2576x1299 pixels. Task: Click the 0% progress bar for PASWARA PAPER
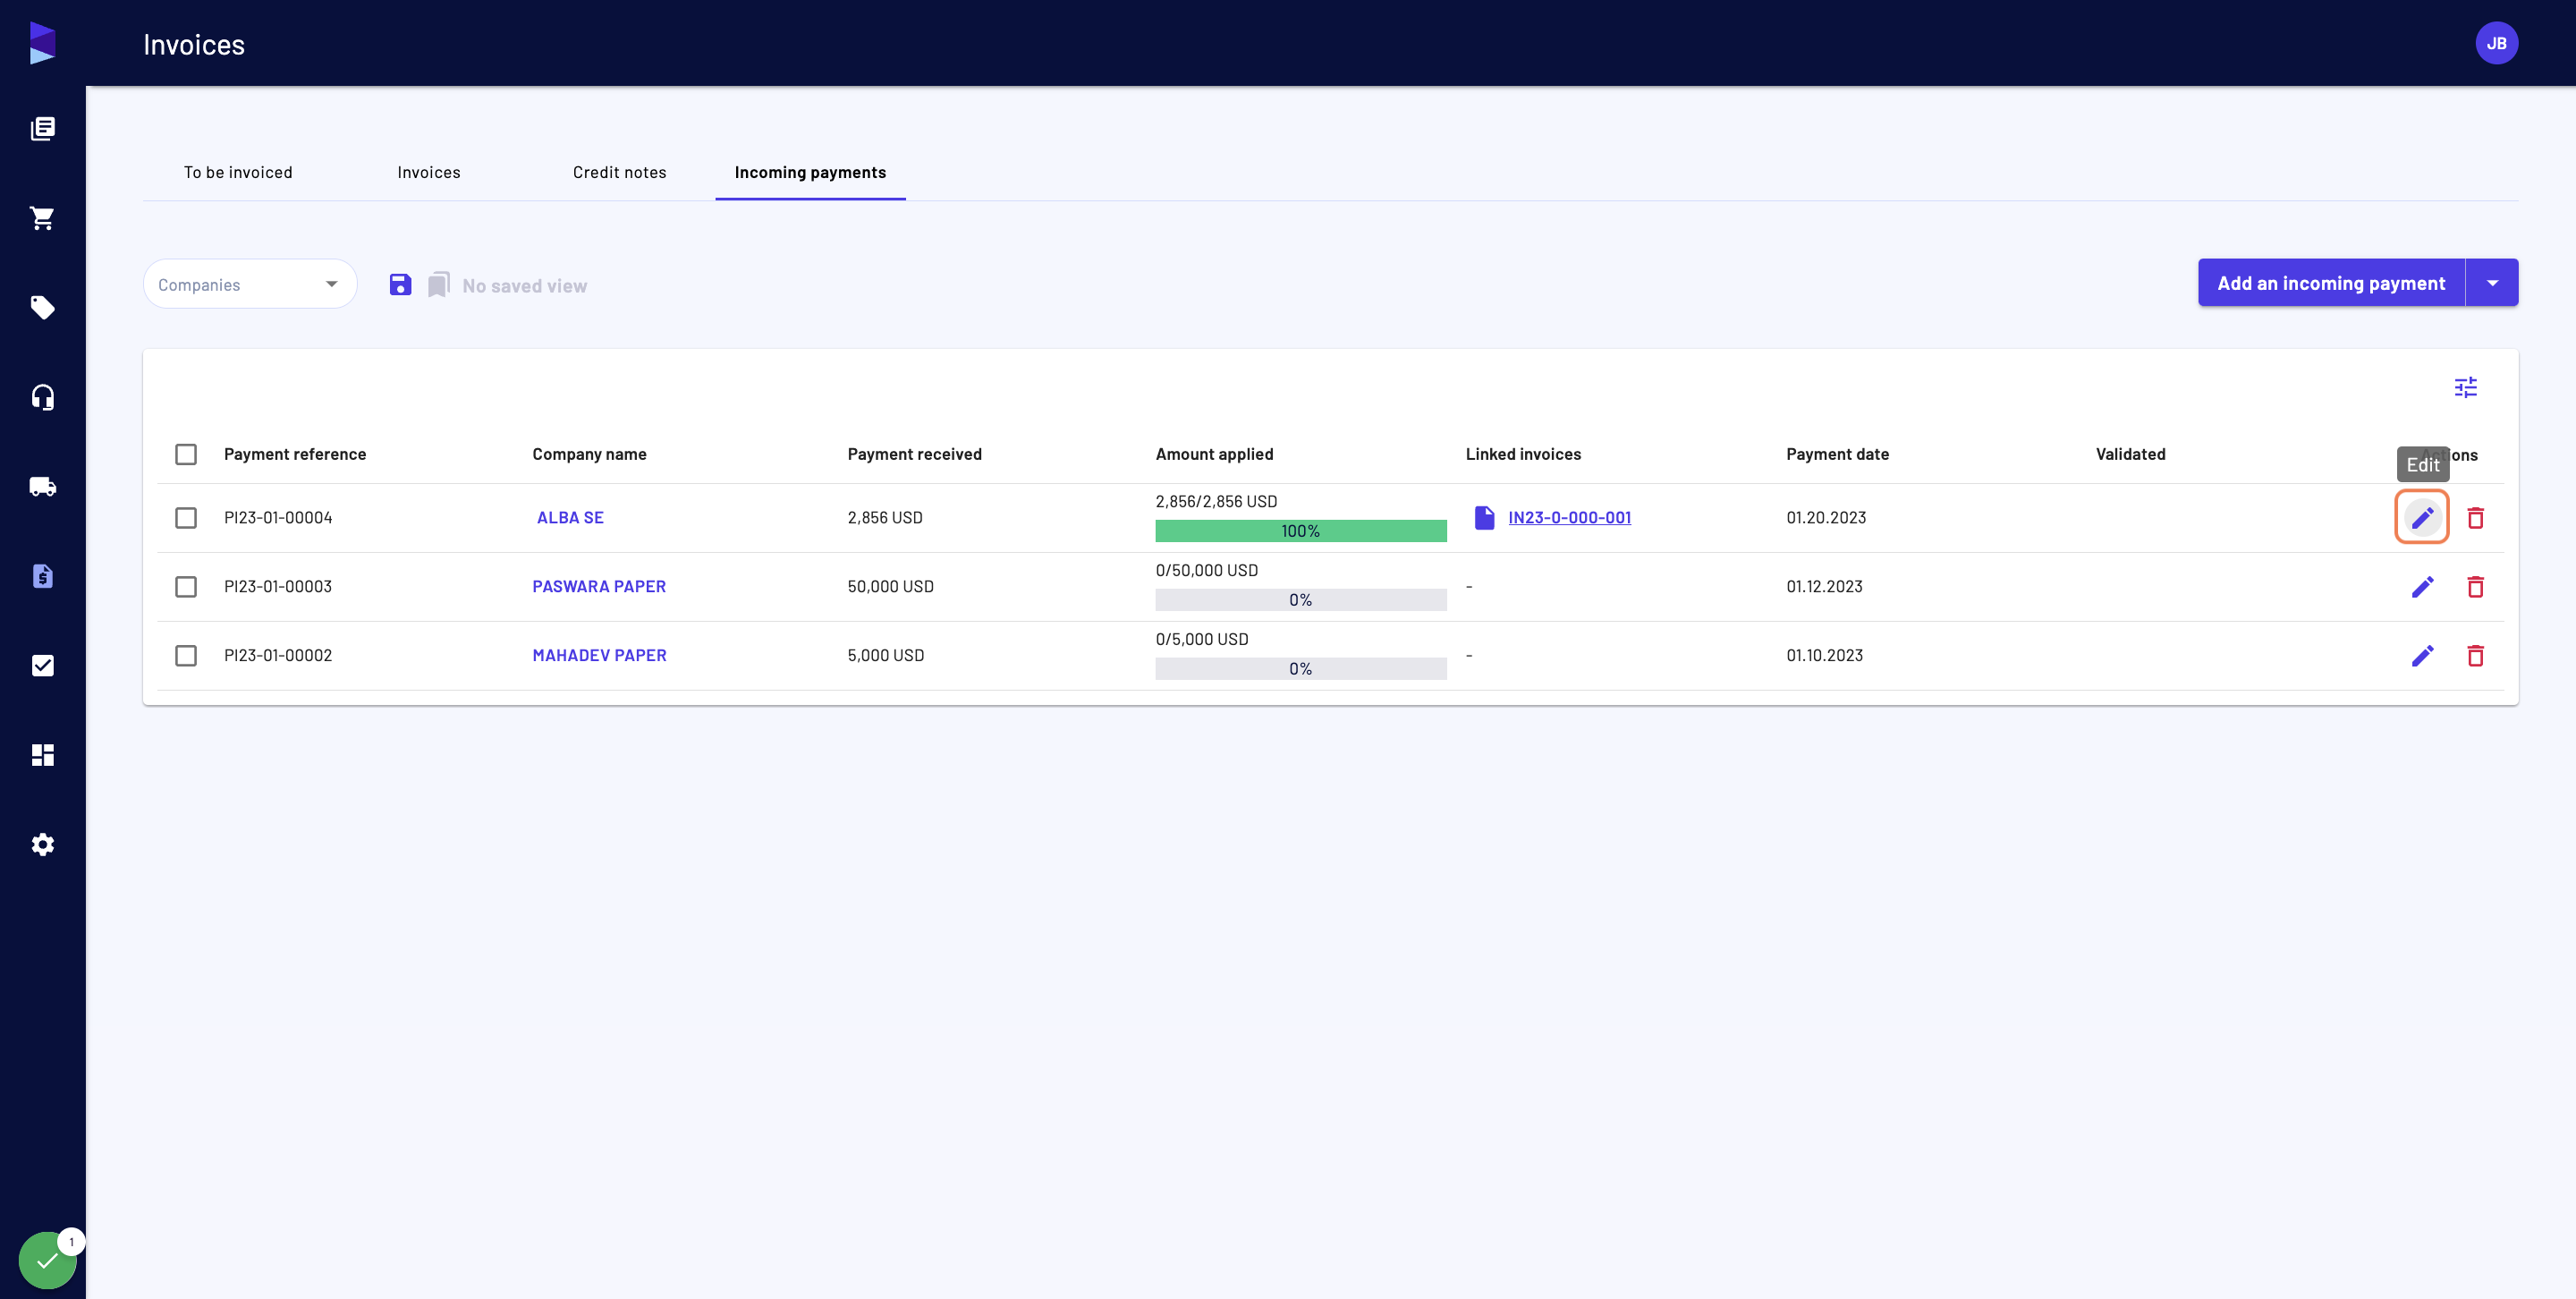[1301, 600]
